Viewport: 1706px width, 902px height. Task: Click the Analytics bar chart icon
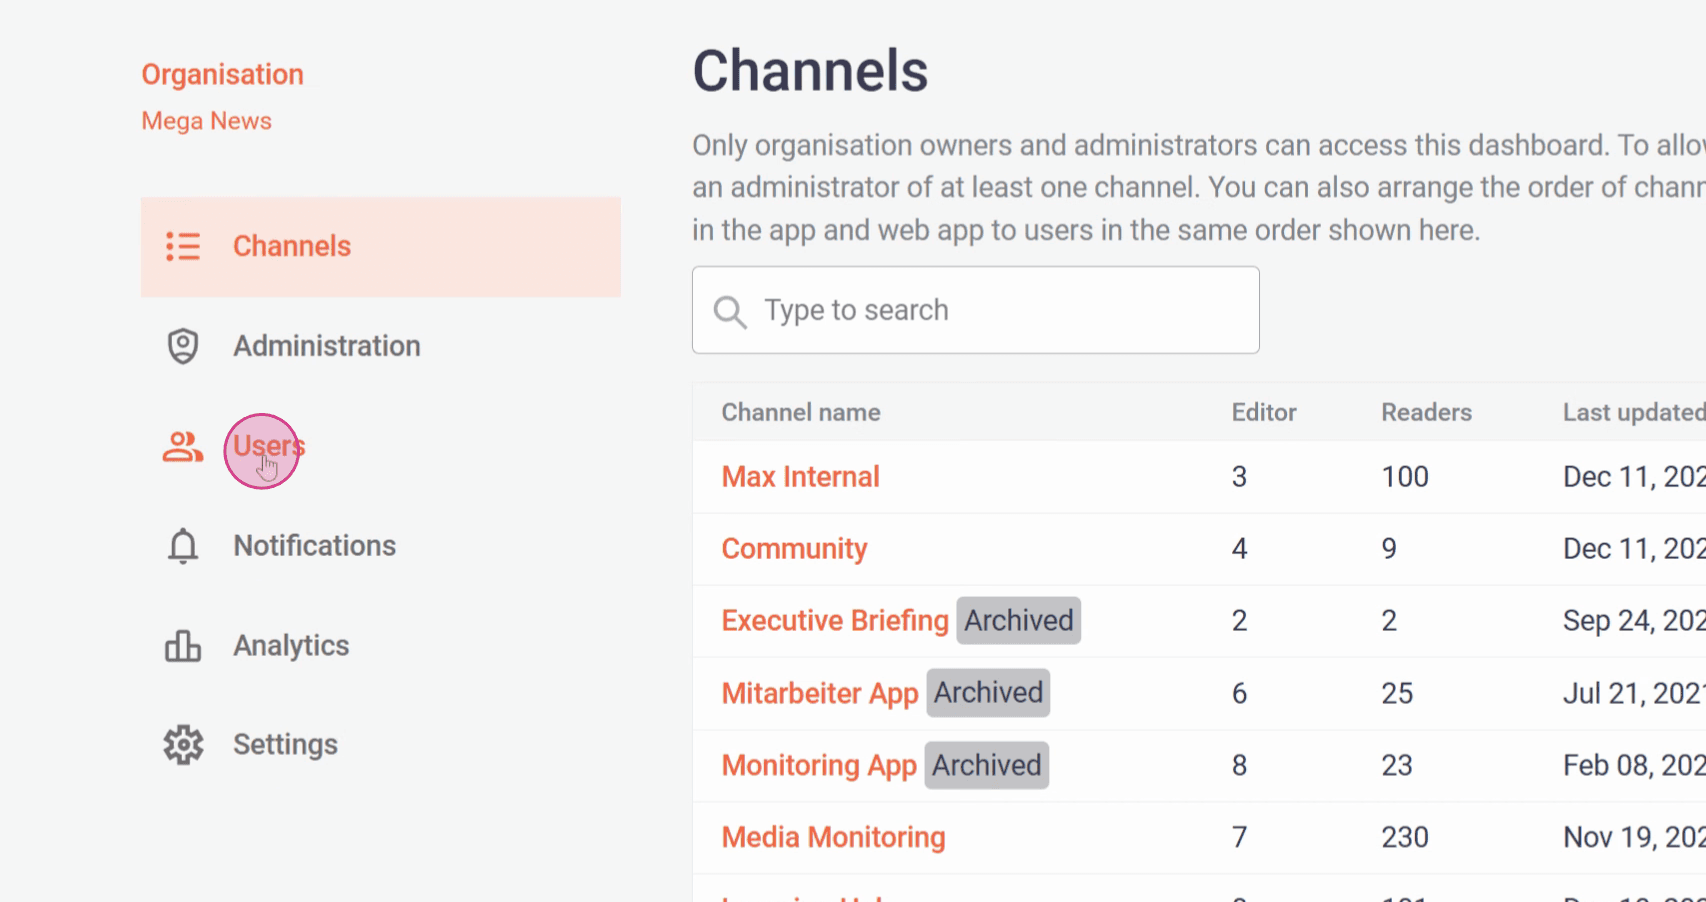183,646
